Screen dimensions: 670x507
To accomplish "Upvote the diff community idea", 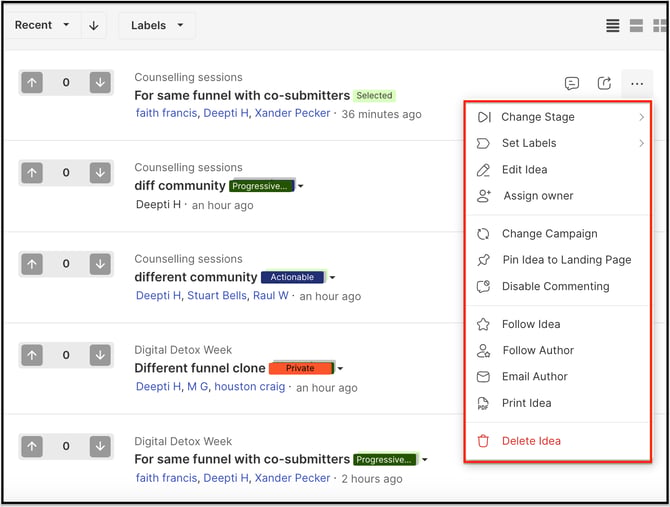I will point(32,173).
